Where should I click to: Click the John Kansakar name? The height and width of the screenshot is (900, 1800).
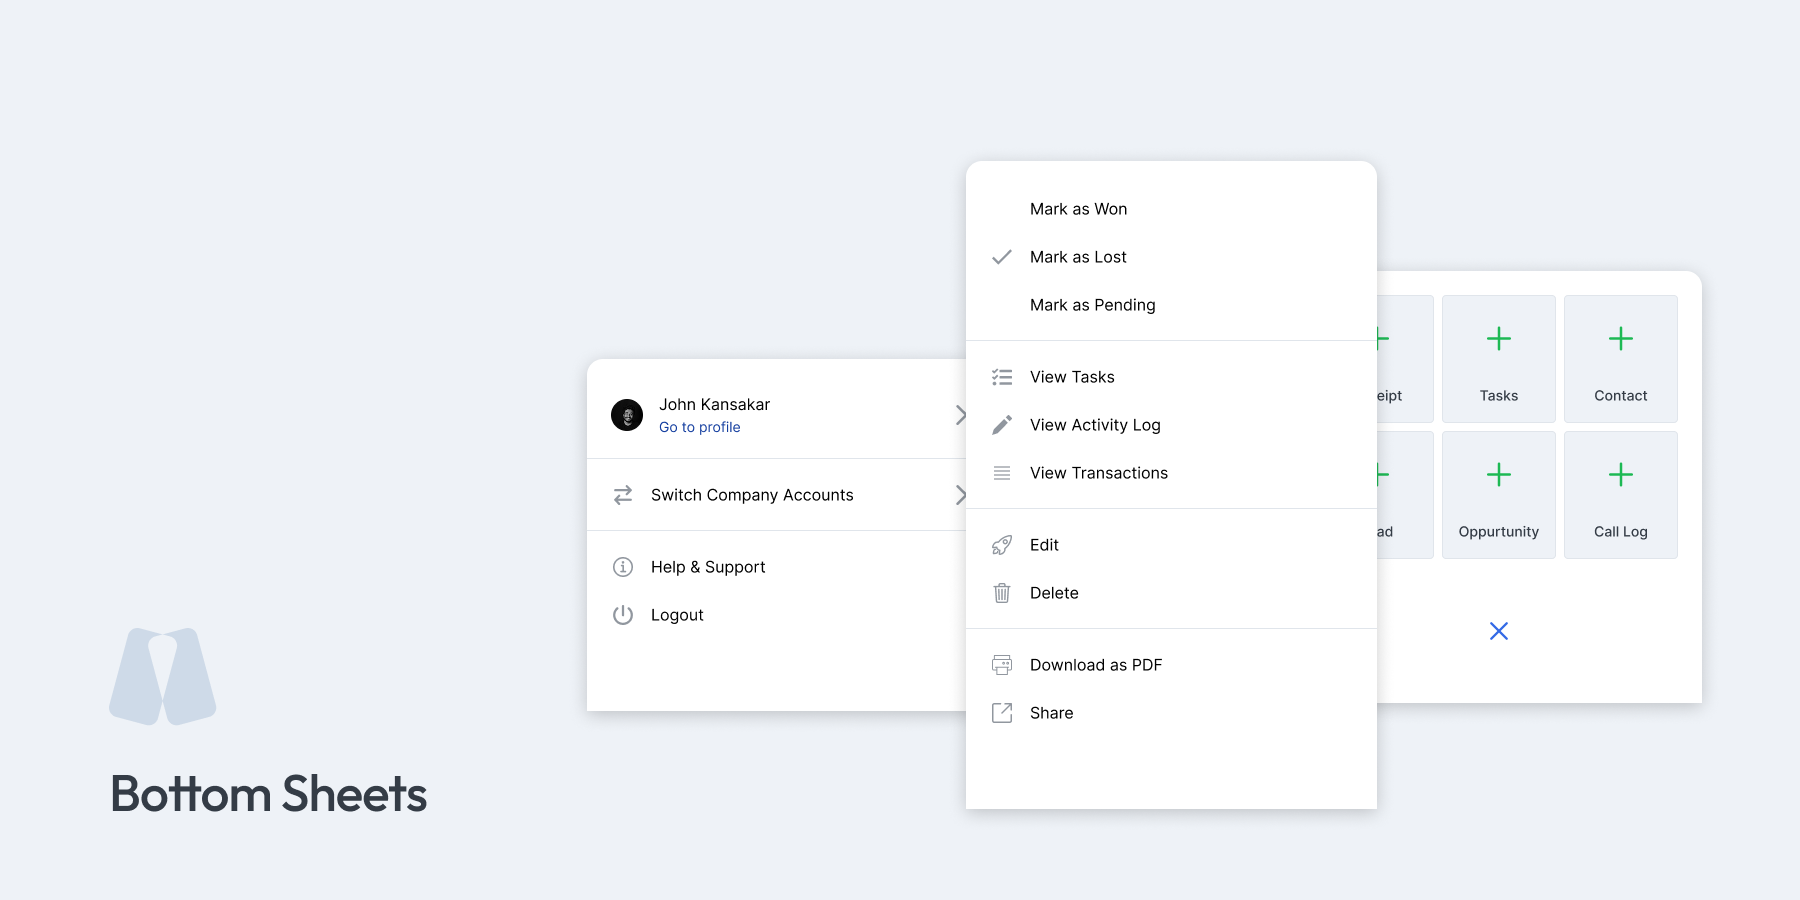(x=714, y=405)
